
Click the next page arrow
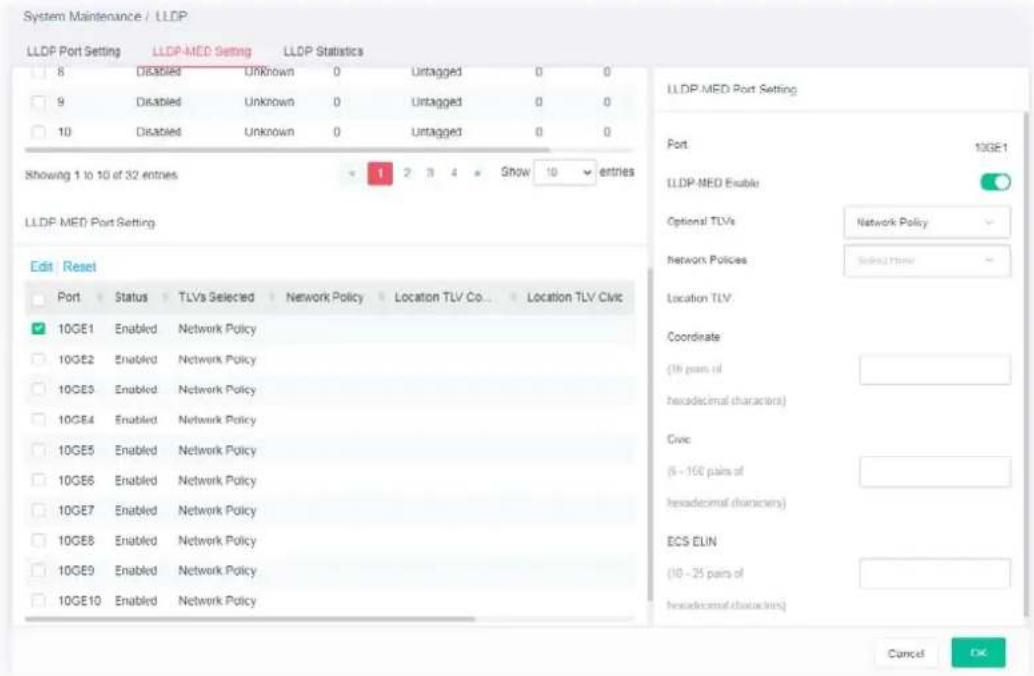tap(477, 173)
